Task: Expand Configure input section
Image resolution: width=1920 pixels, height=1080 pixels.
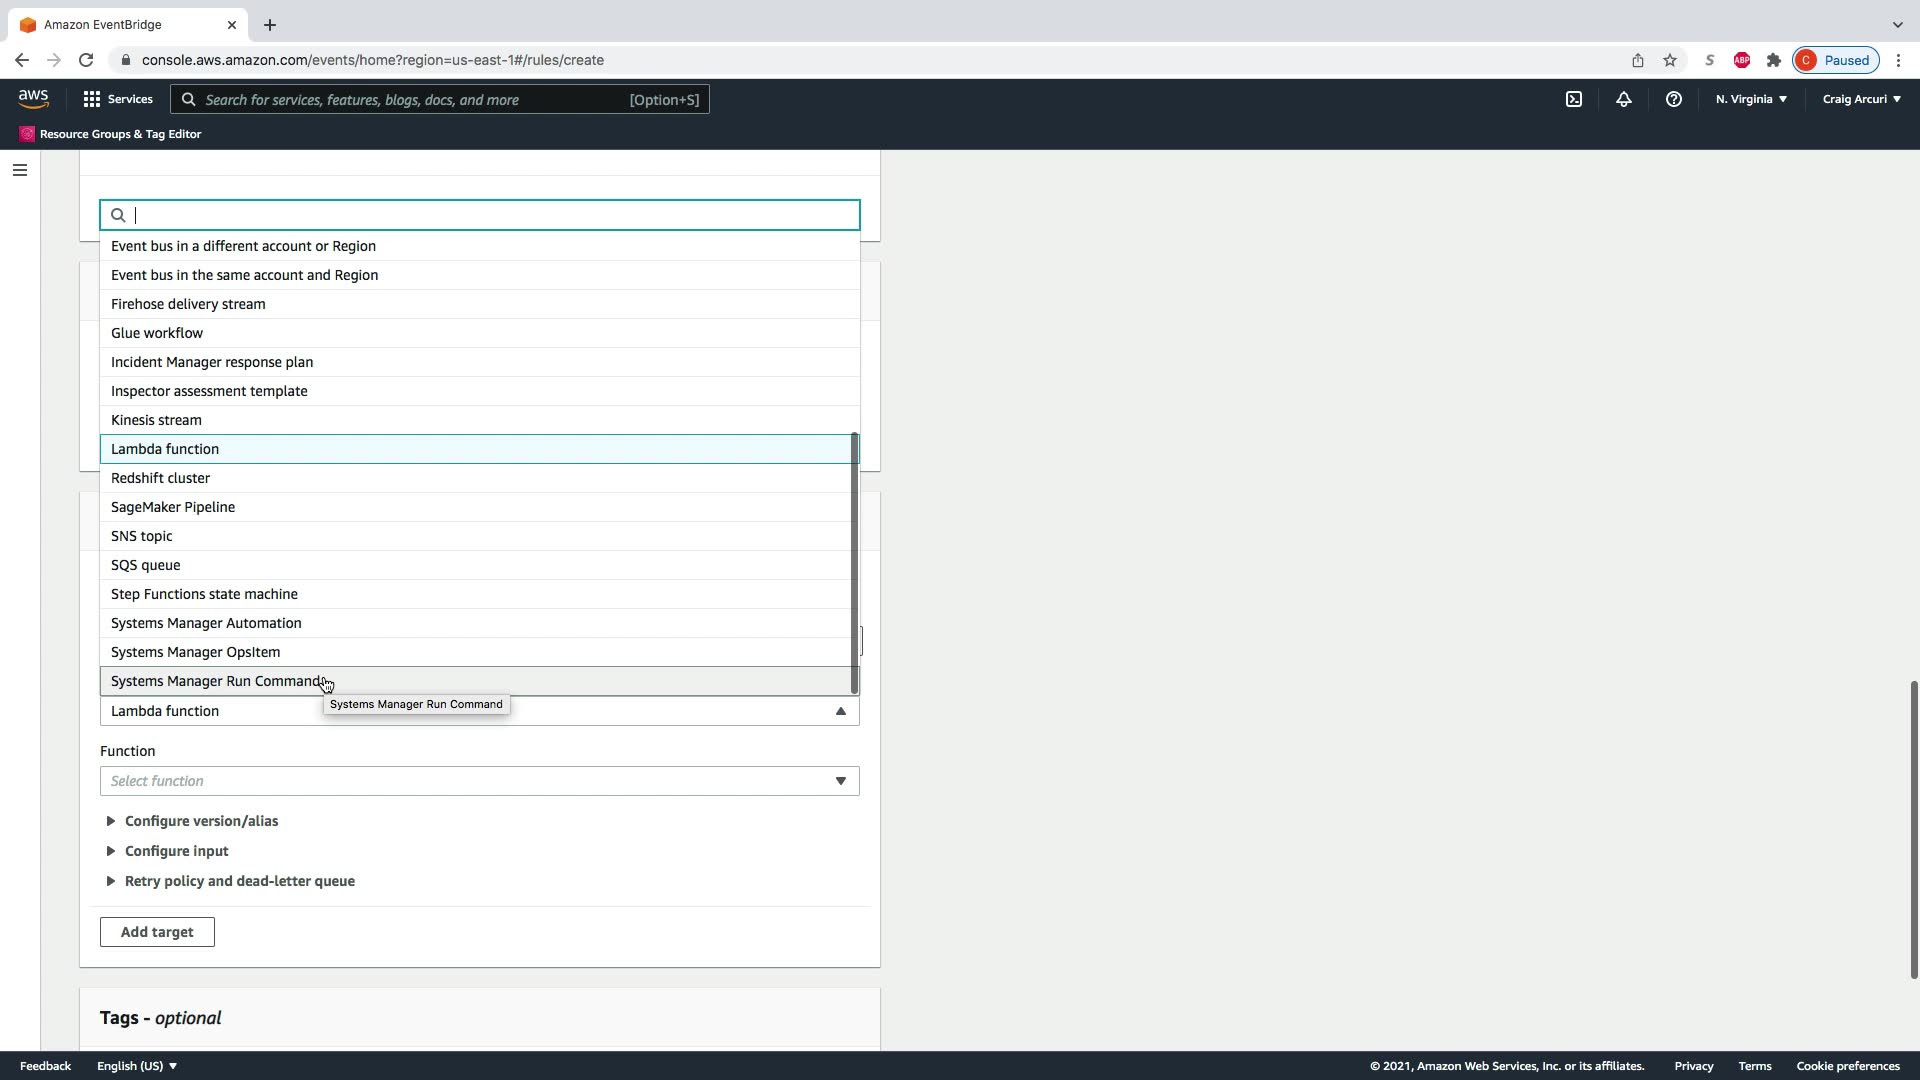Action: 176,851
